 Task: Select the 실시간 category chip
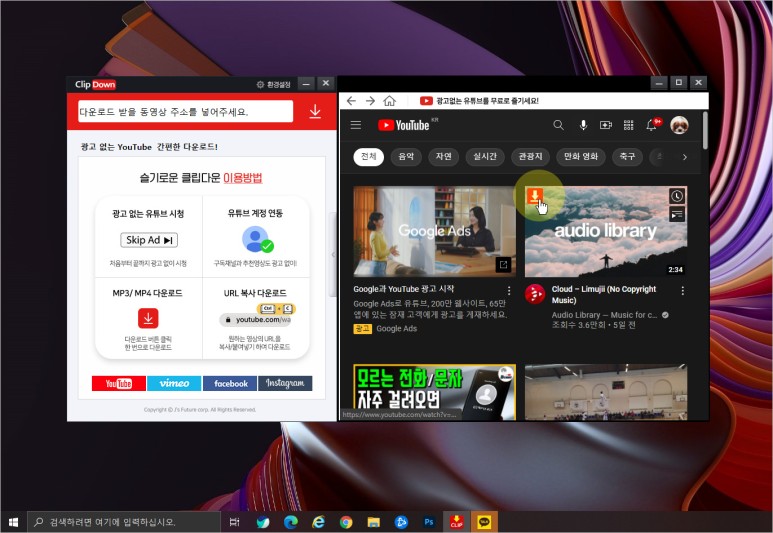click(x=485, y=157)
